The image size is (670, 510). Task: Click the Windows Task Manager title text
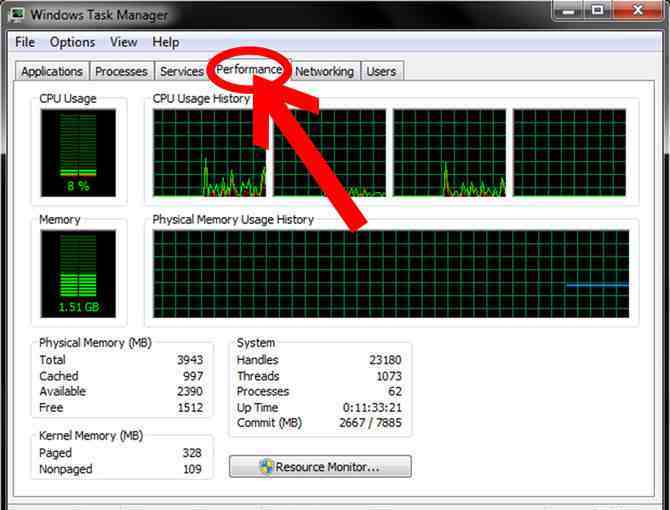99,15
